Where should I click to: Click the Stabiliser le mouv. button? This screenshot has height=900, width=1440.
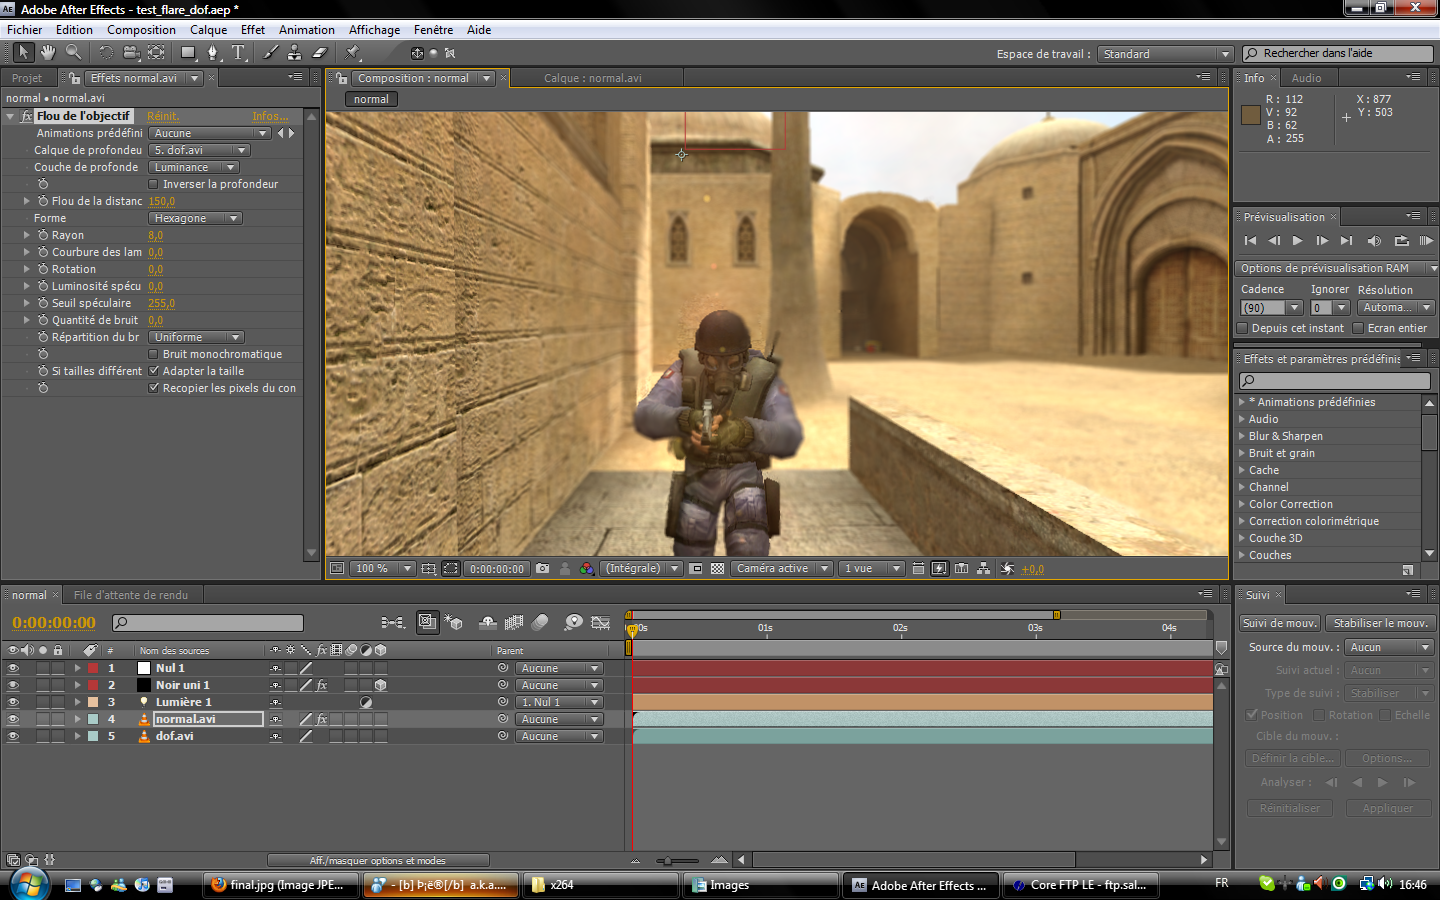coord(1380,623)
